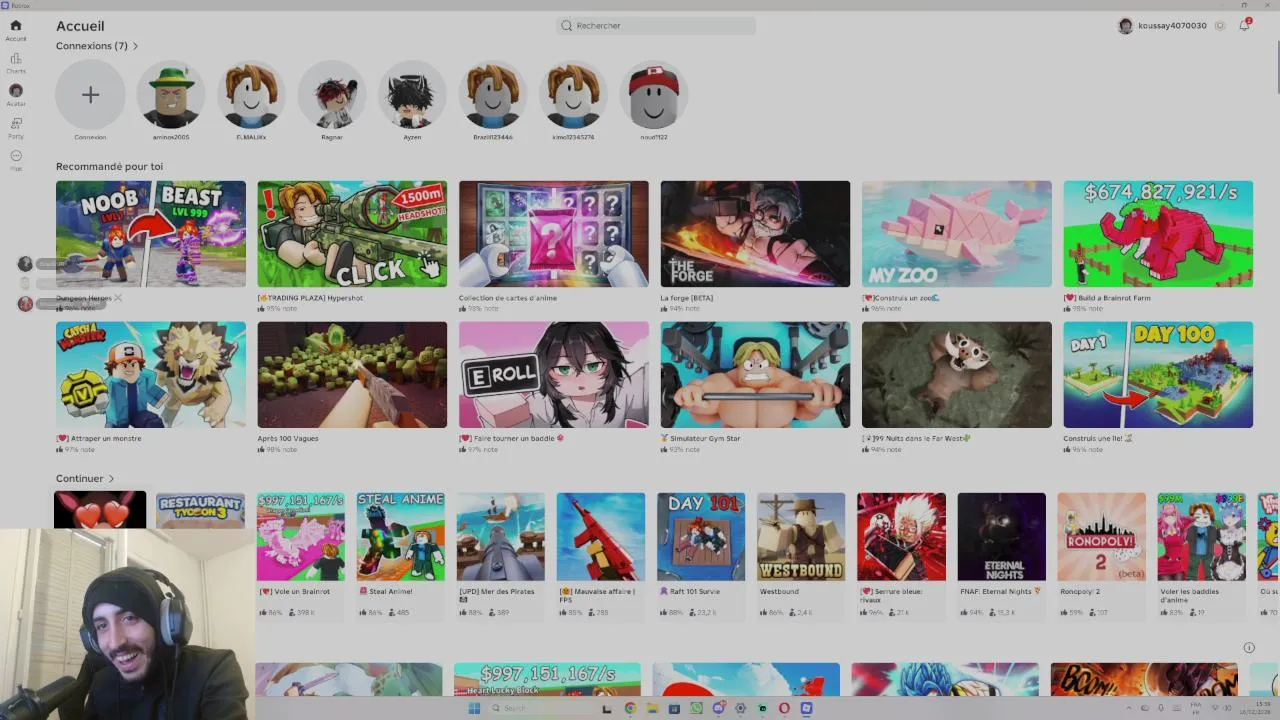Open the Party sidebar icon
1280x720 pixels.
click(15, 123)
